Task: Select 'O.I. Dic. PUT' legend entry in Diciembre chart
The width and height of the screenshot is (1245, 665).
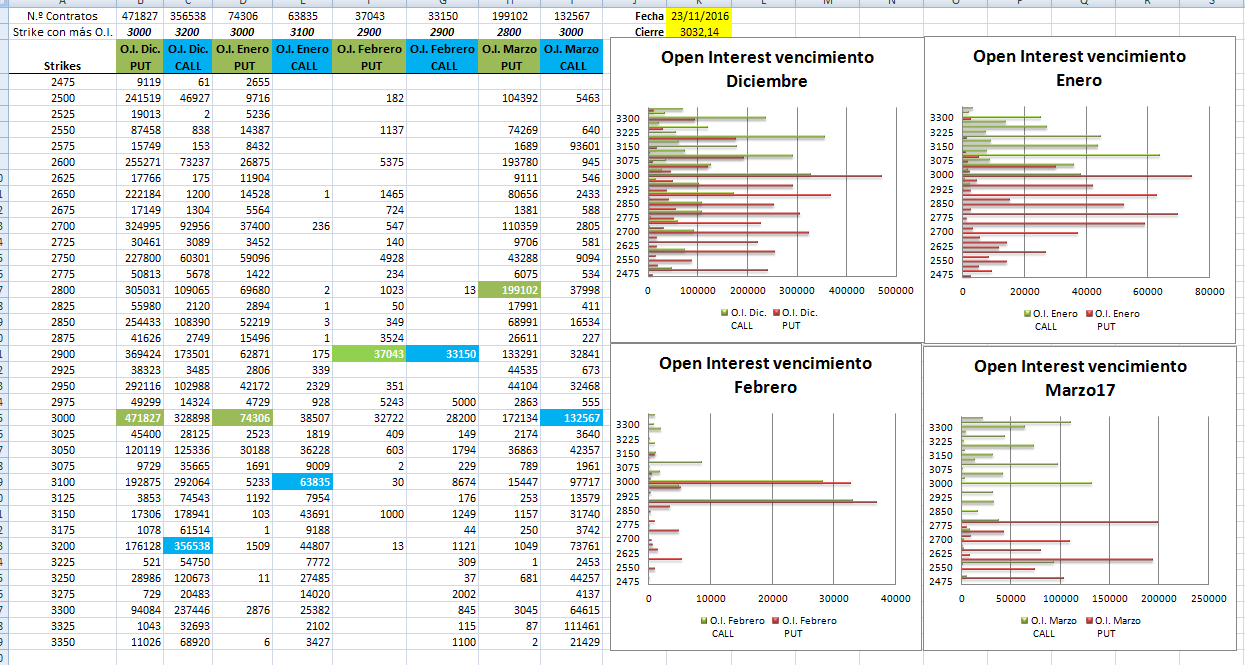Action: pos(795,319)
